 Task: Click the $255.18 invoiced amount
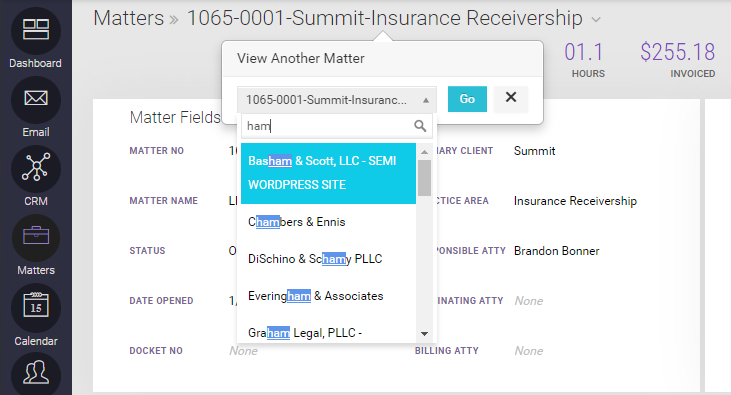(x=677, y=52)
